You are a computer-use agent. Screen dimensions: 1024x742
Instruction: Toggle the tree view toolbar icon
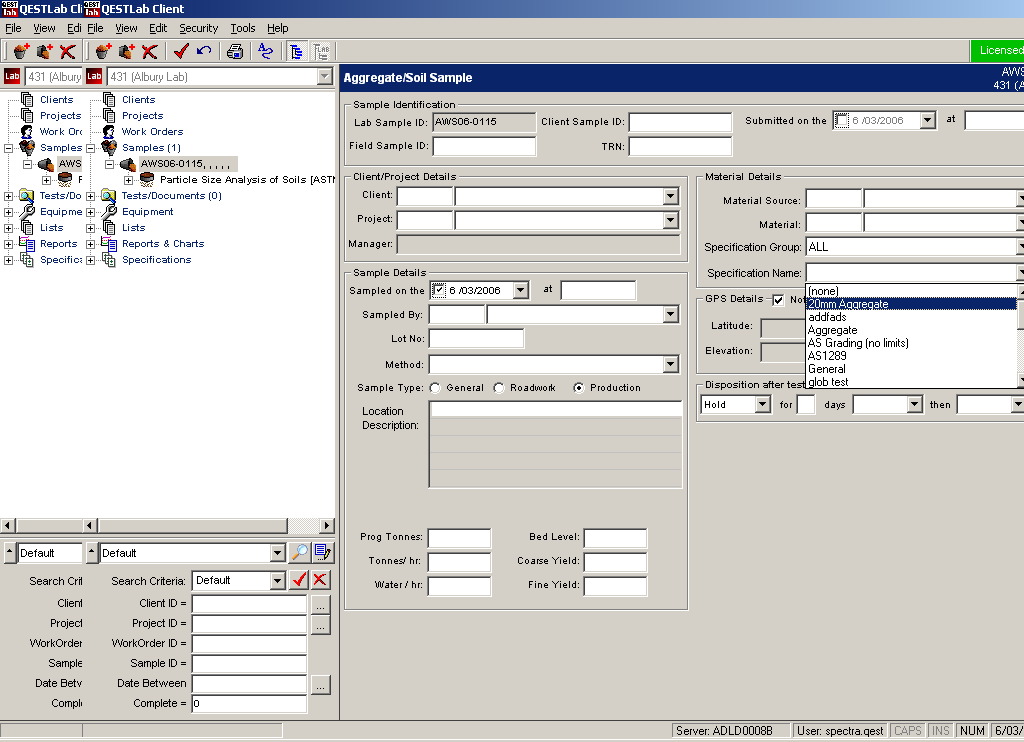297,51
